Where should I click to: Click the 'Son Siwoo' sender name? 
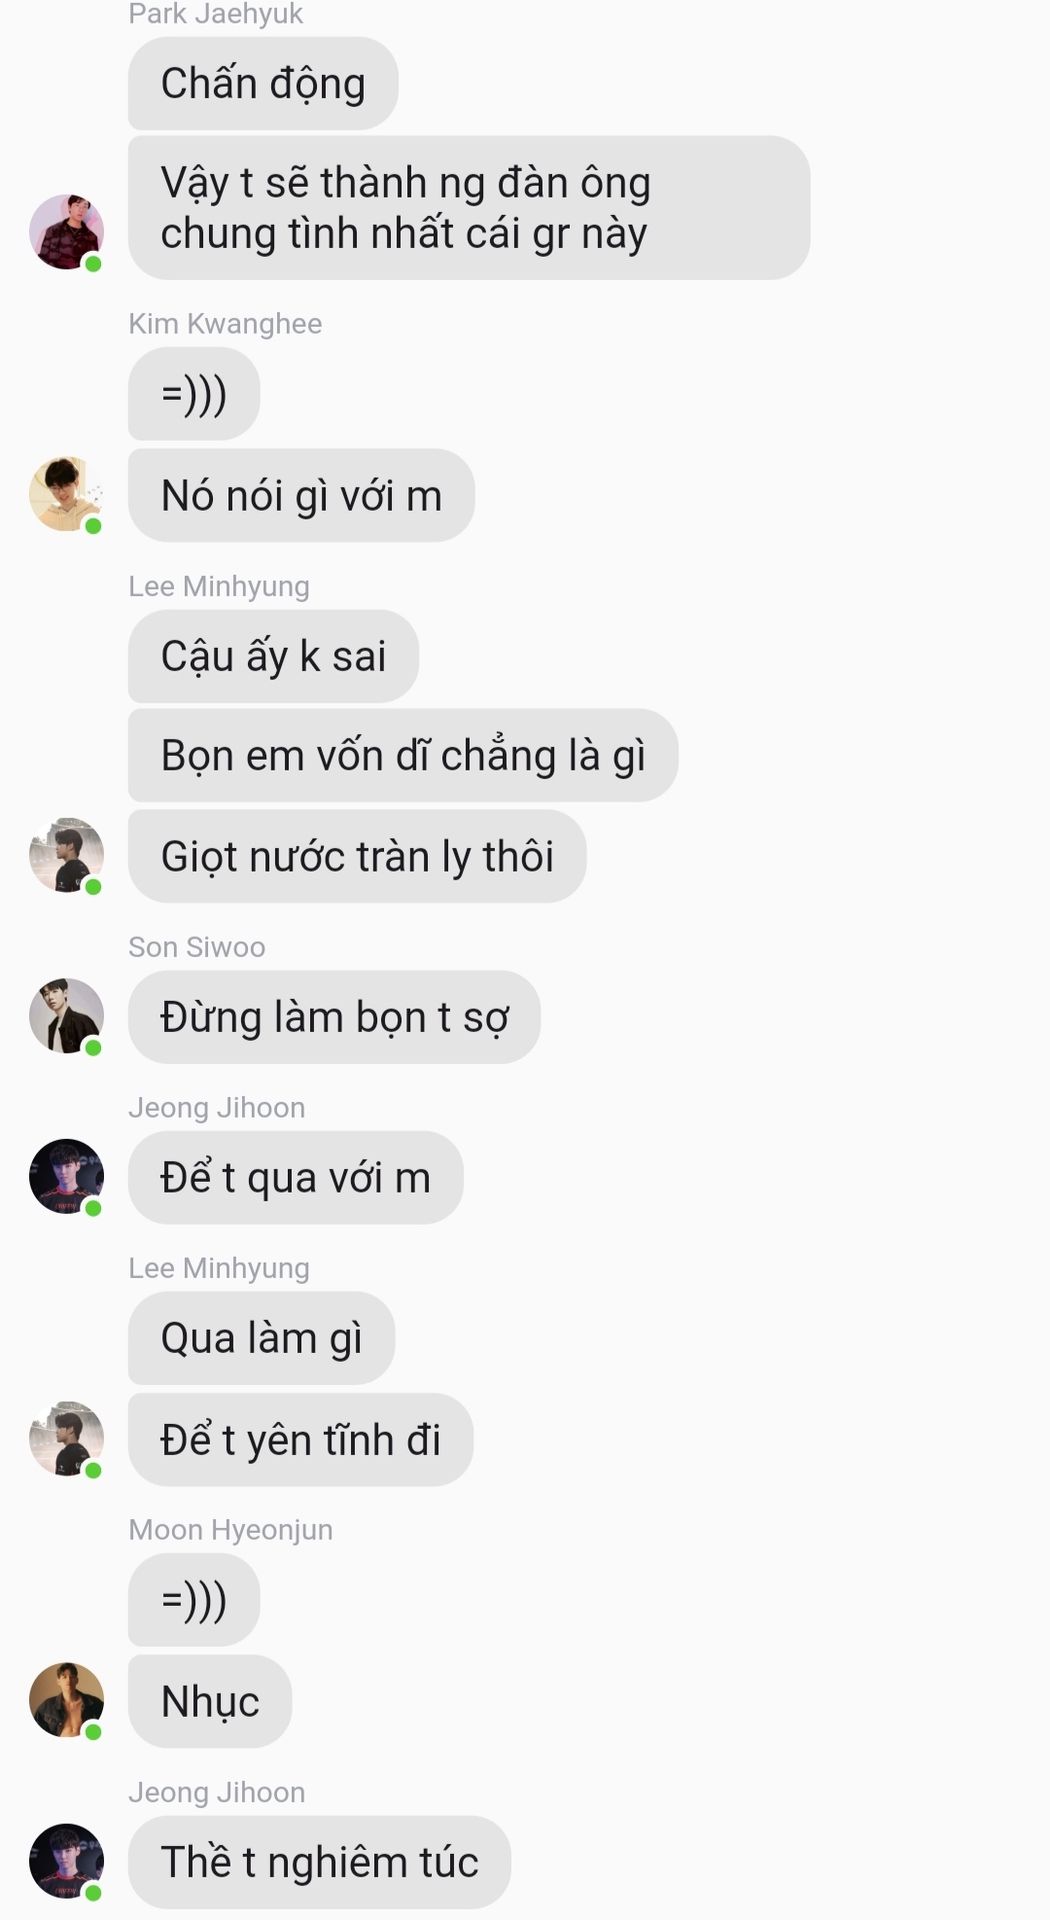tap(197, 947)
